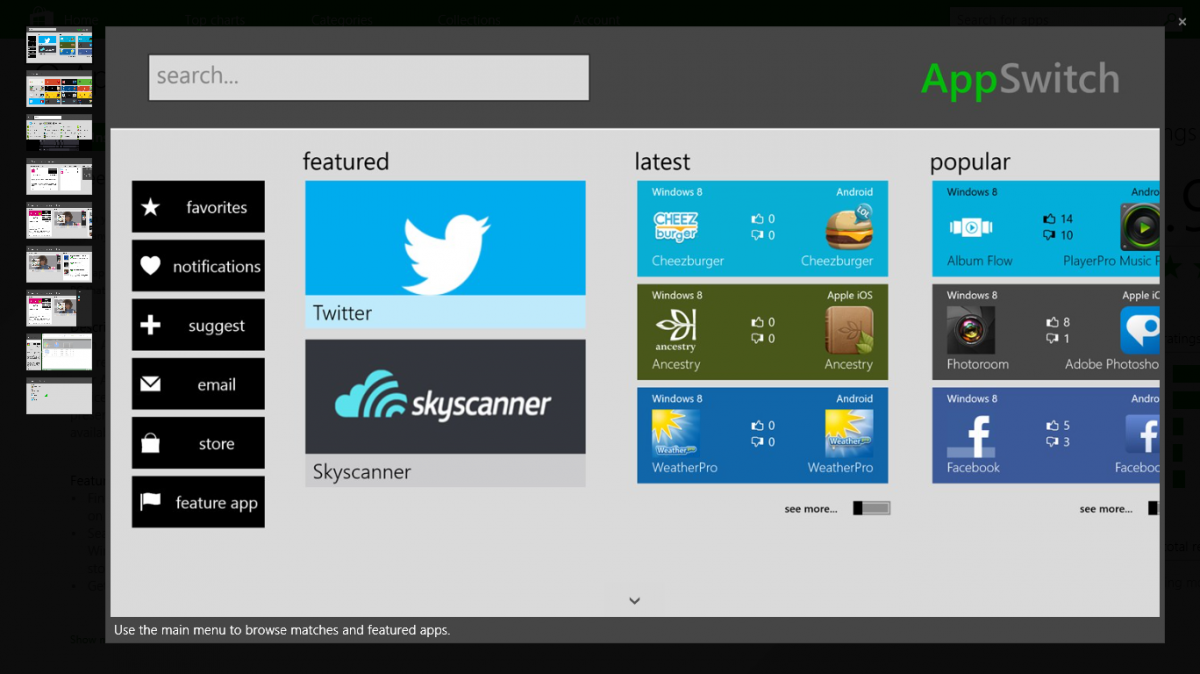Click the Windows 8 Cheezburger icon

(x=676, y=226)
